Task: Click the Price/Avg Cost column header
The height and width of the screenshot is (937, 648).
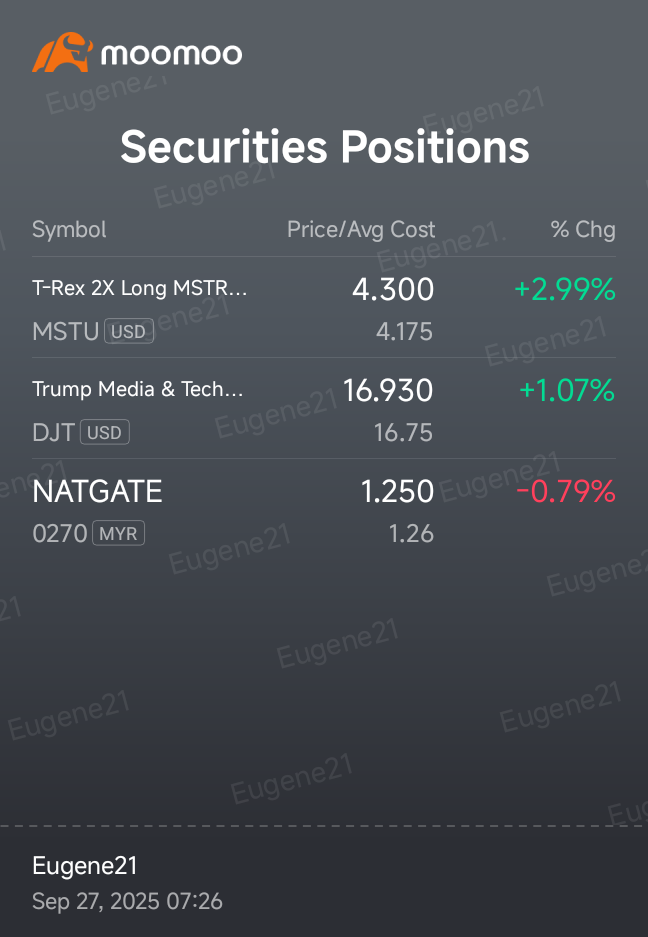Action: (x=361, y=229)
